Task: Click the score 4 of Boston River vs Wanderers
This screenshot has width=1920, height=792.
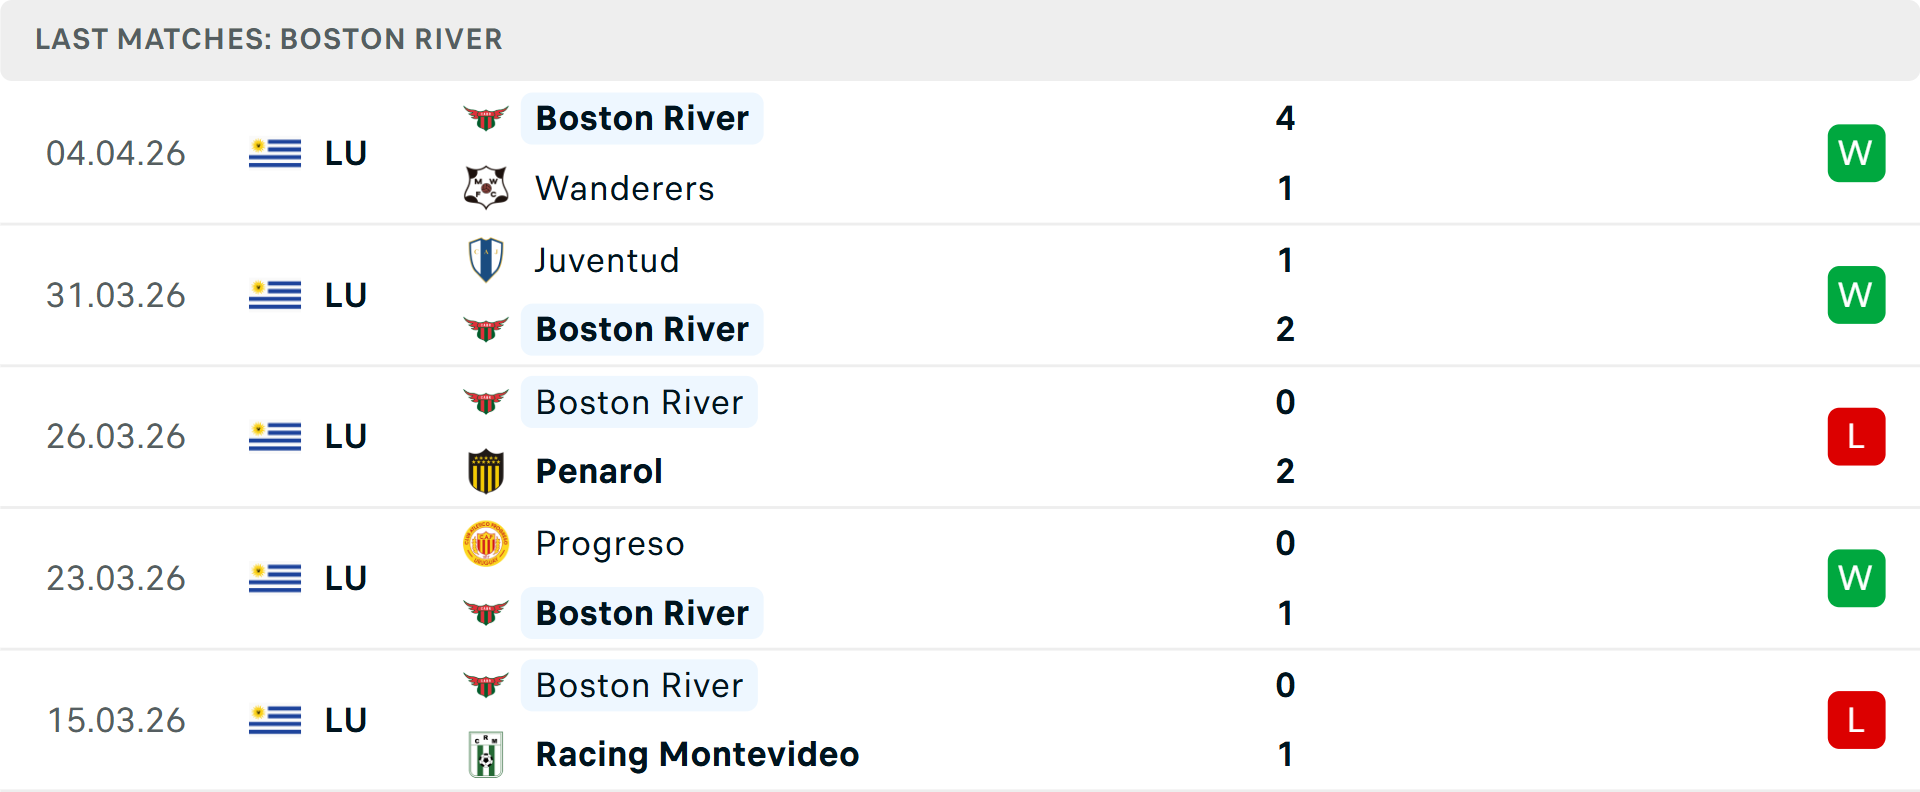Action: 1286,117
